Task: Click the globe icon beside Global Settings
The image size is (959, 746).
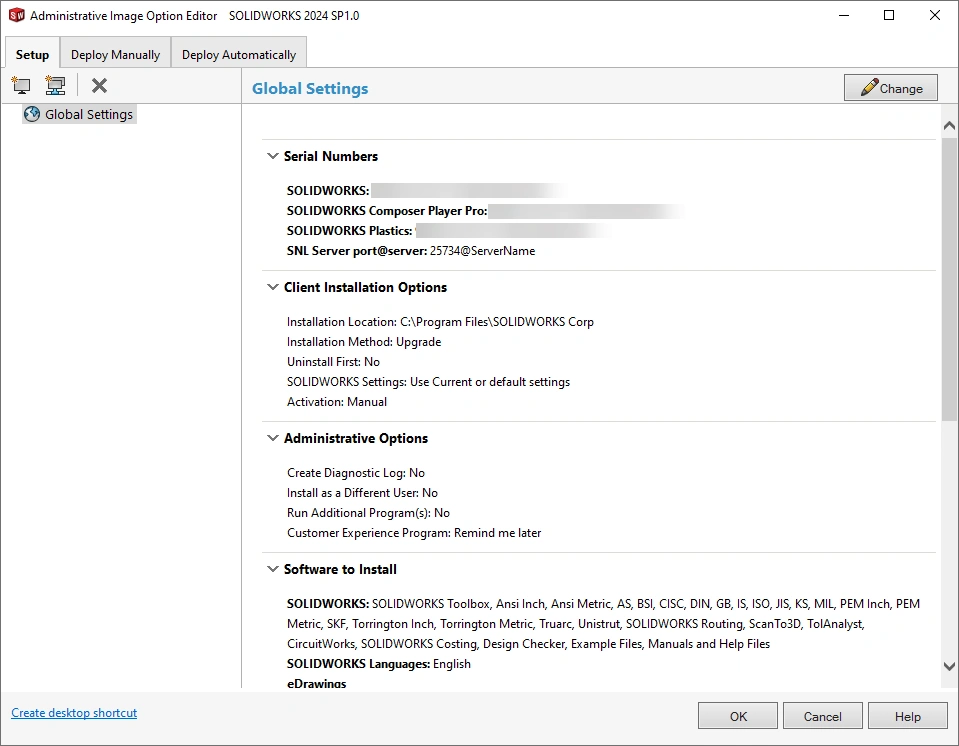Action: pos(32,114)
